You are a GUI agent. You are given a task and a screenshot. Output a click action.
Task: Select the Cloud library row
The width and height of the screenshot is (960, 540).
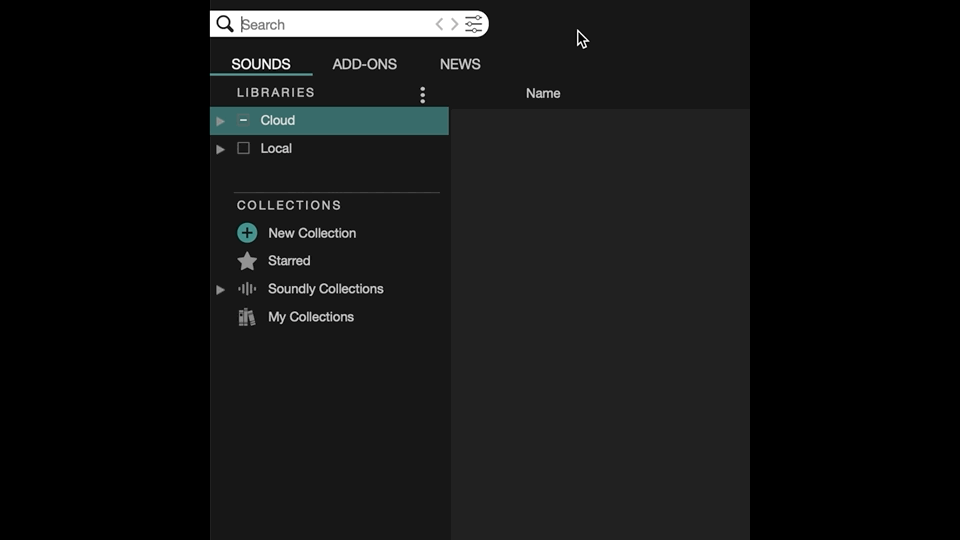[329, 121]
